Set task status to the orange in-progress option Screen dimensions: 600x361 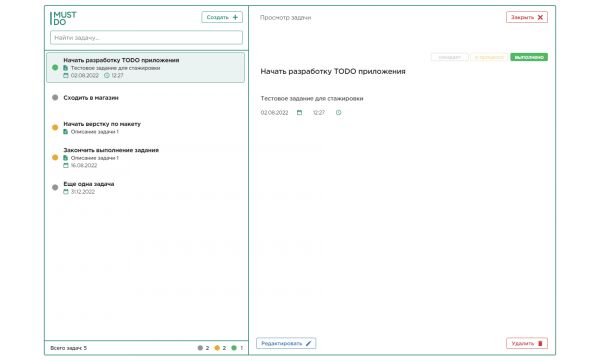[489, 57]
